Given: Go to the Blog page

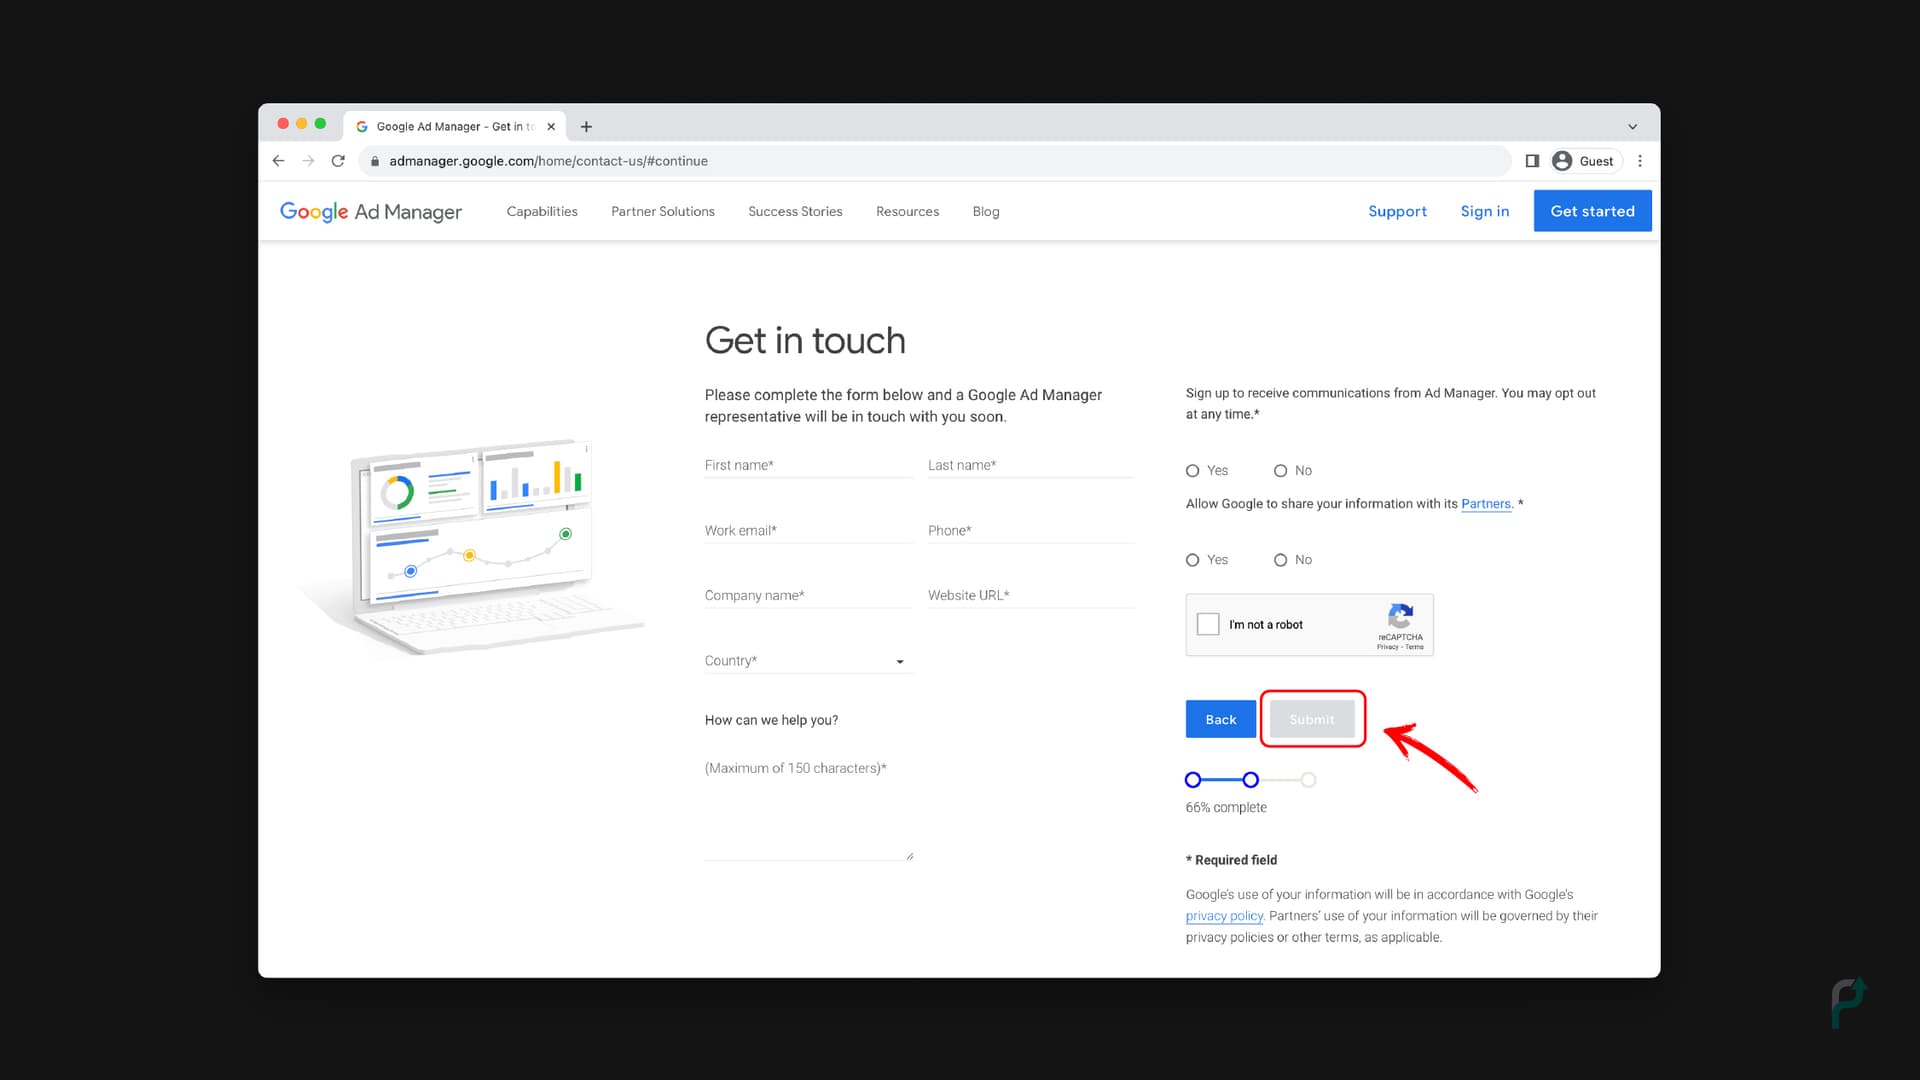Looking at the screenshot, I should point(986,211).
